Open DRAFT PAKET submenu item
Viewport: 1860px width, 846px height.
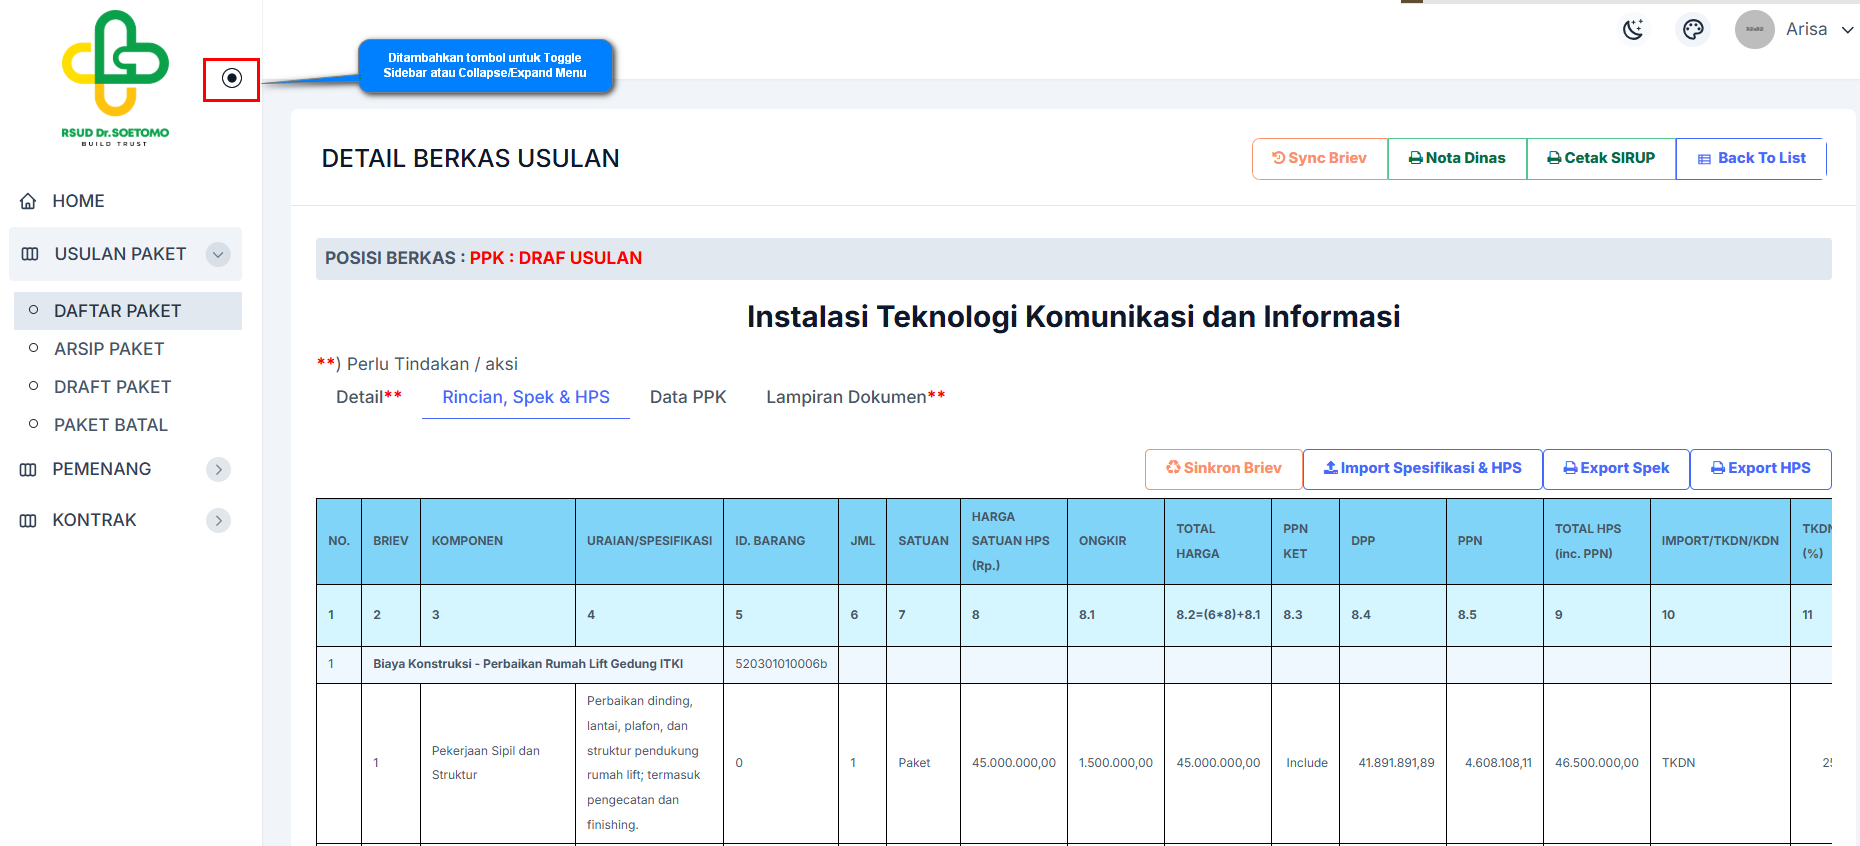(112, 387)
